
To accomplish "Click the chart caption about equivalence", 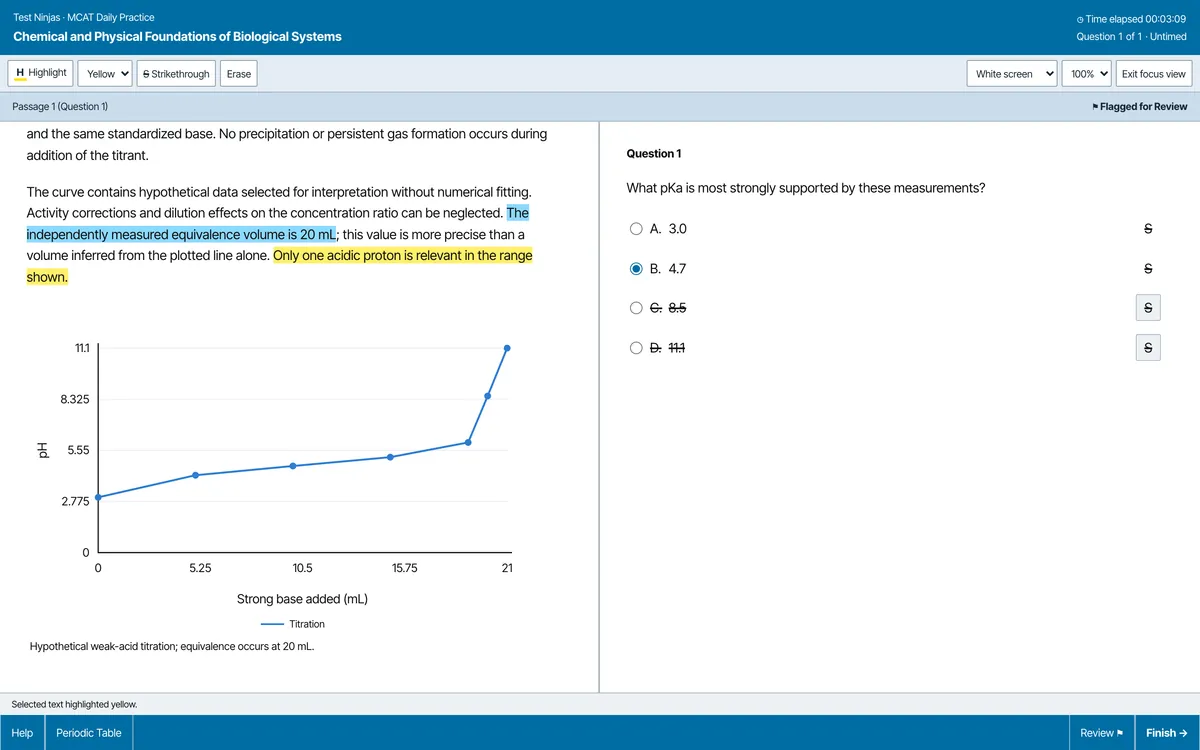I will (x=173, y=647).
